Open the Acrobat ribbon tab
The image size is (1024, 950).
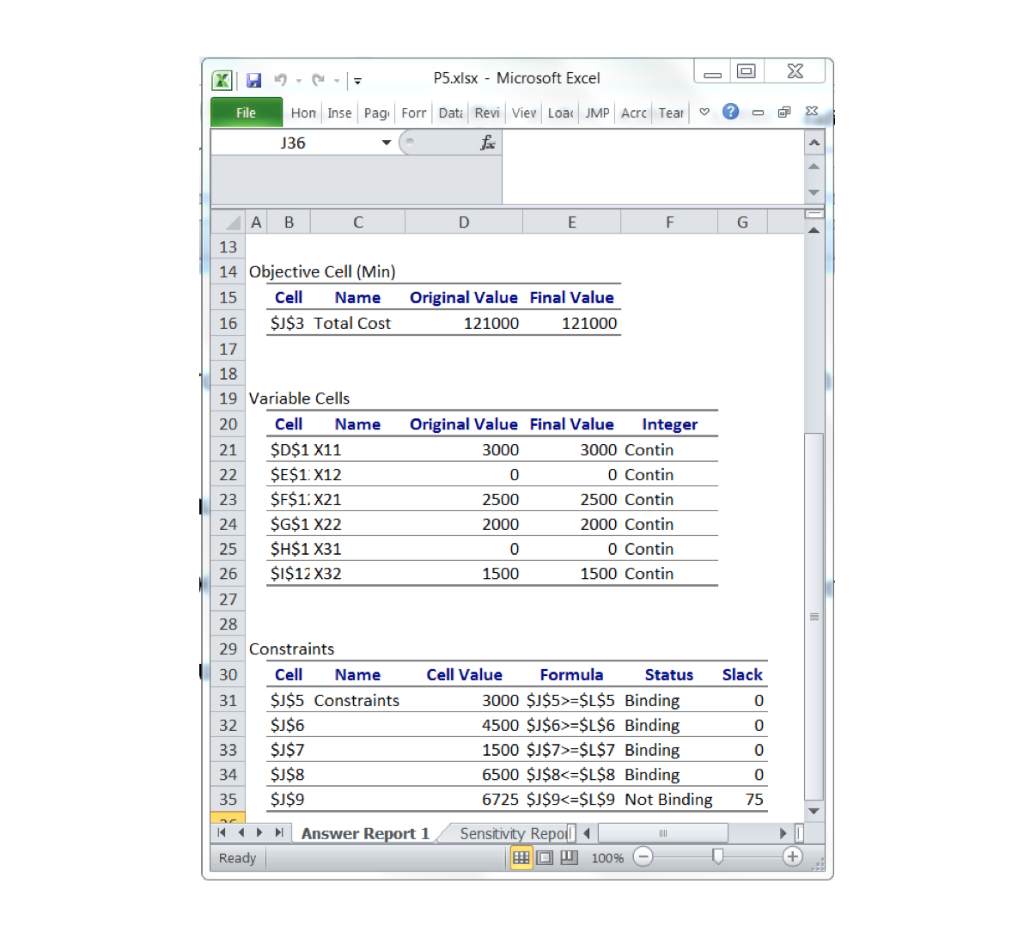pyautogui.click(x=633, y=113)
